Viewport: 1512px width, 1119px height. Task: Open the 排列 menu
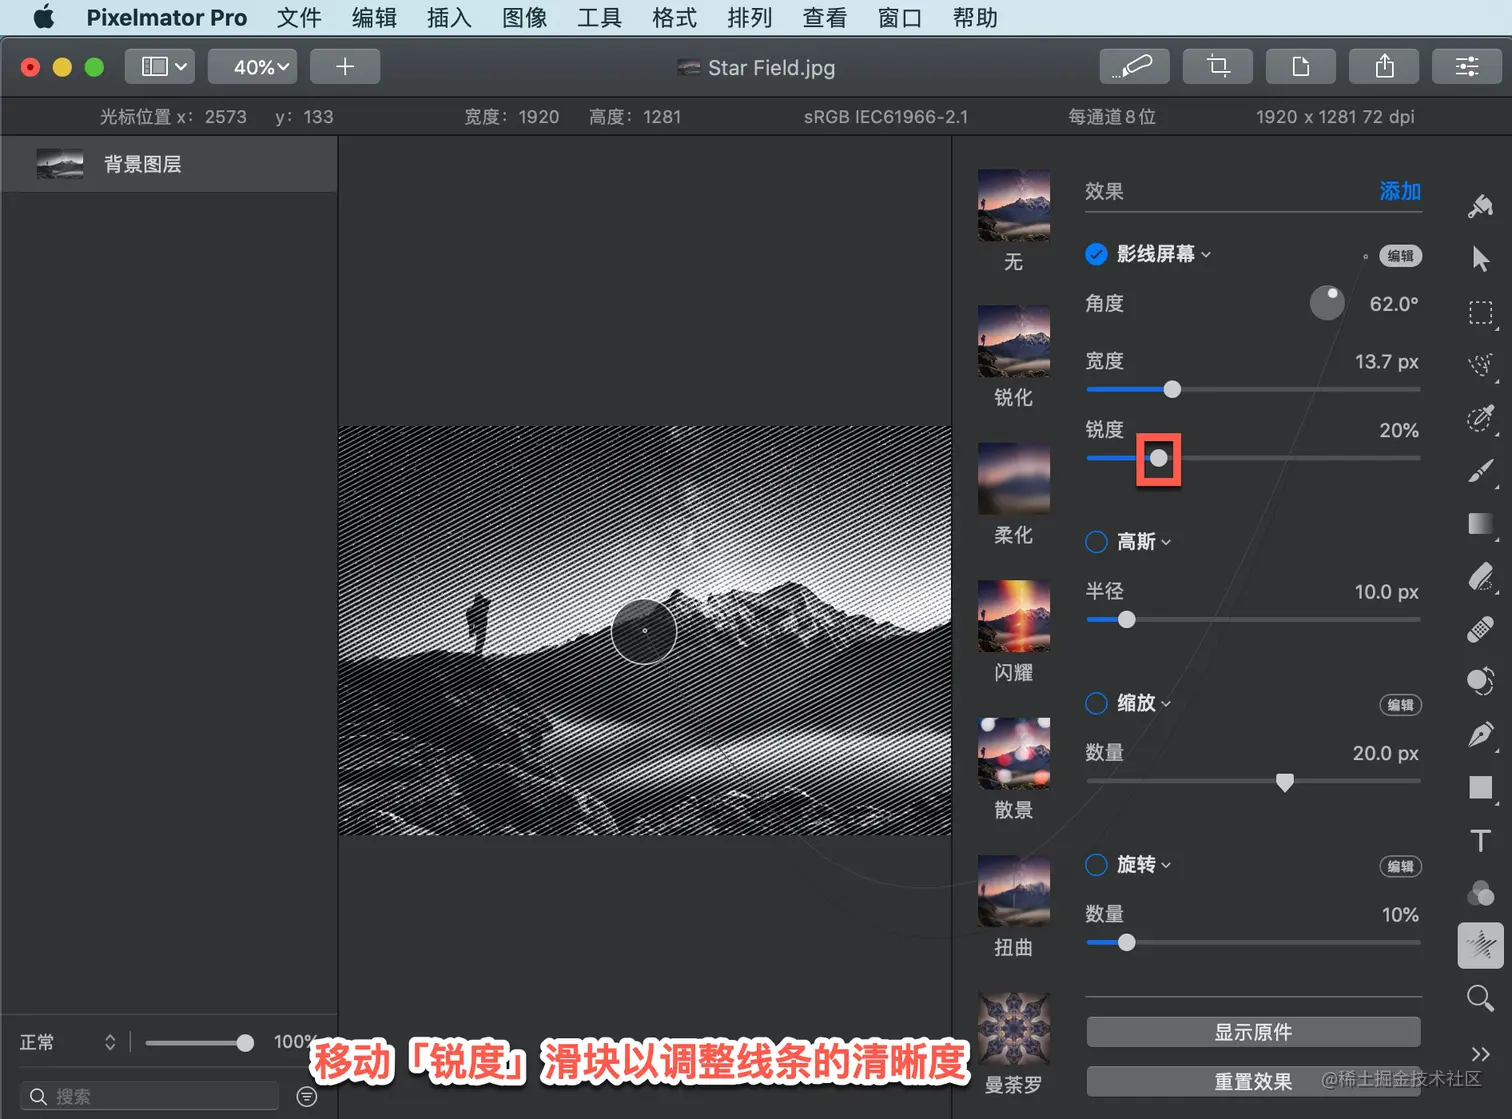(x=750, y=17)
